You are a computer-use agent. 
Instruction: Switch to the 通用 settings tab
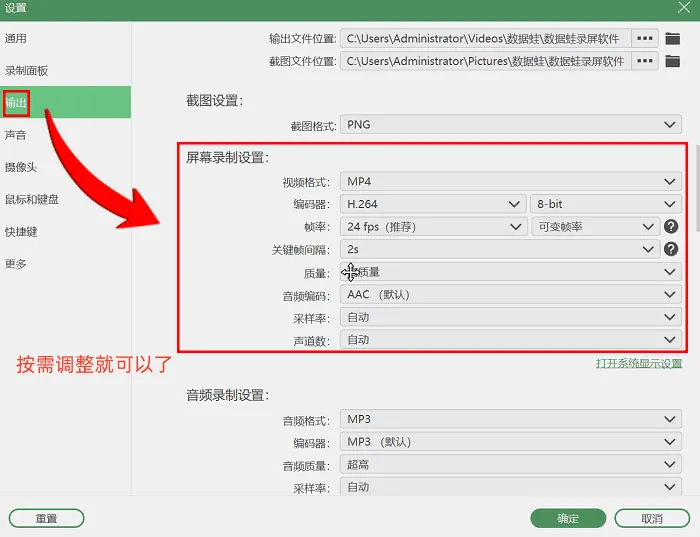[x=65, y=38]
